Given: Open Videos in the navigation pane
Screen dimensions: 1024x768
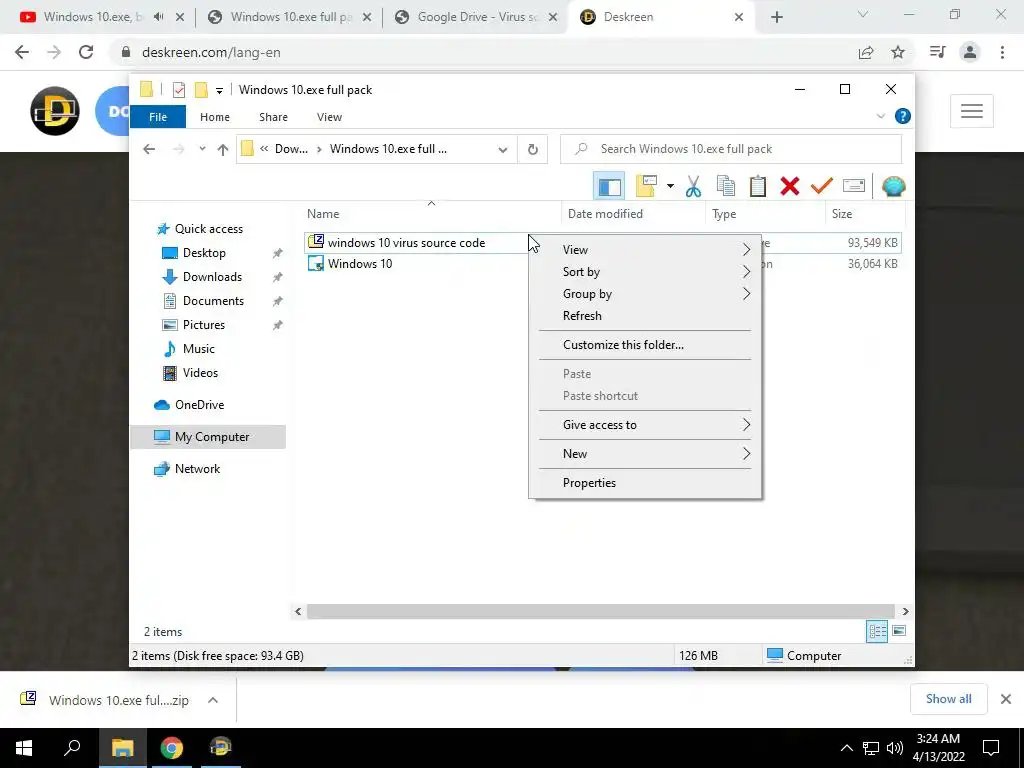Looking at the screenshot, I should coord(200,373).
